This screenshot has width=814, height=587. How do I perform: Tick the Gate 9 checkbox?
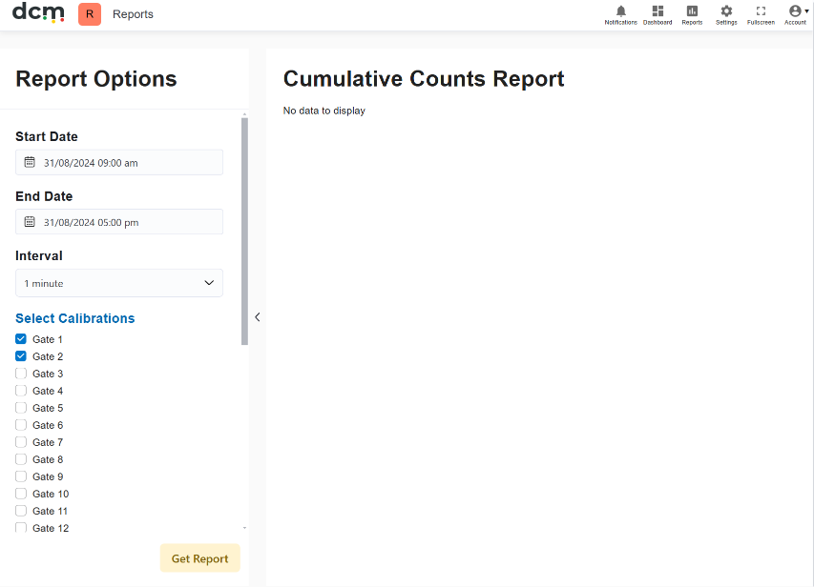pyautogui.click(x=21, y=476)
